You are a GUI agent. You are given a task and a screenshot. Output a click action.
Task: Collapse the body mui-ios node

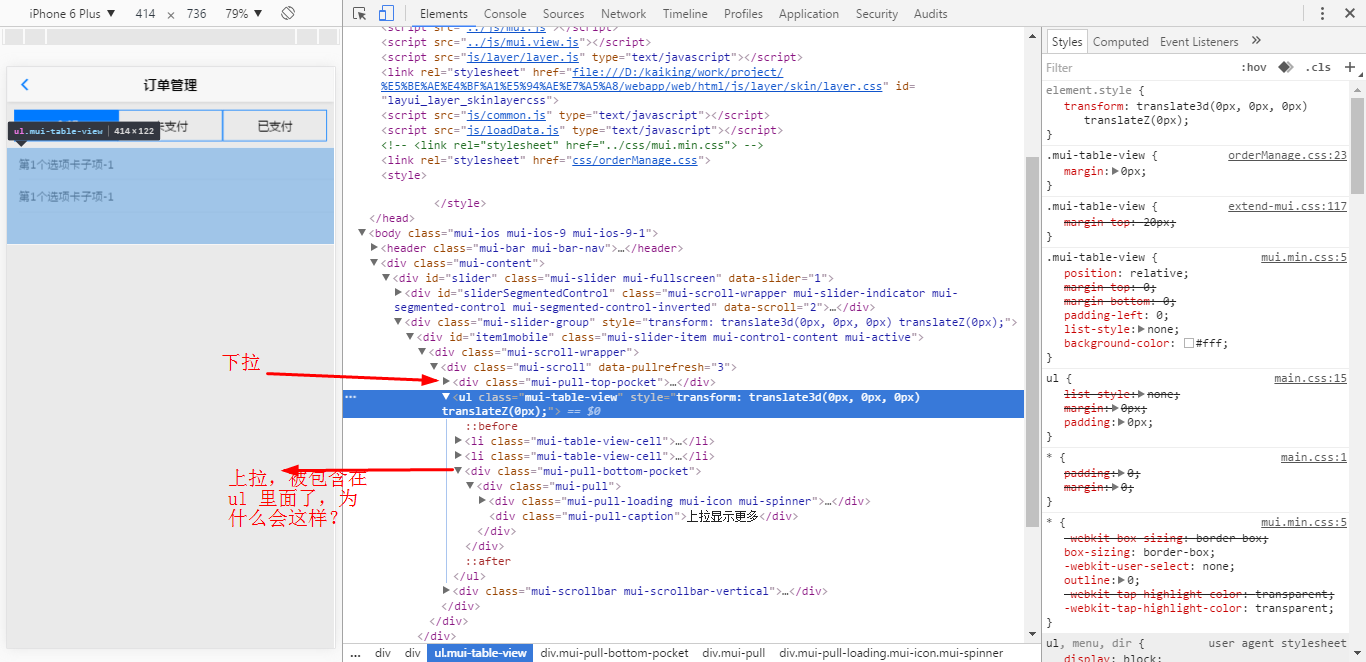(362, 233)
